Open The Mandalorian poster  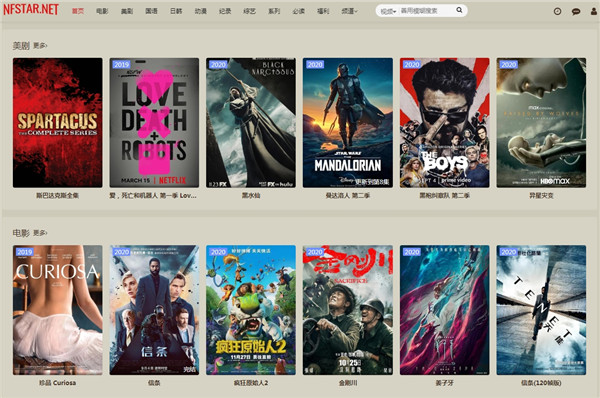point(347,122)
